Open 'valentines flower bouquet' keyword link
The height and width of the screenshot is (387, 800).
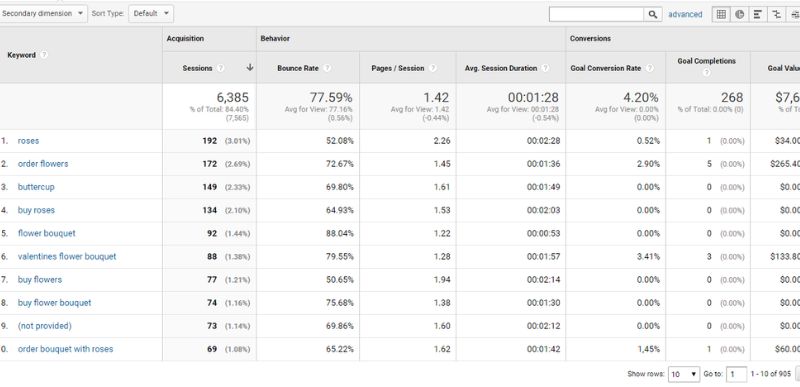click(x=67, y=256)
